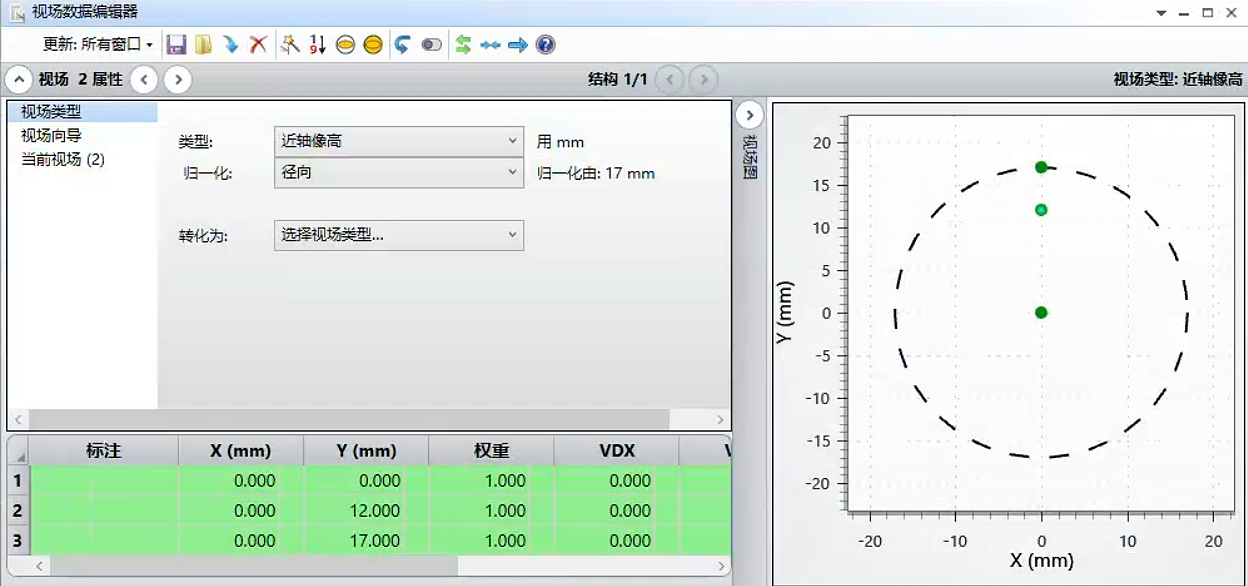Click the sort fields 1-9 icon

point(318,45)
